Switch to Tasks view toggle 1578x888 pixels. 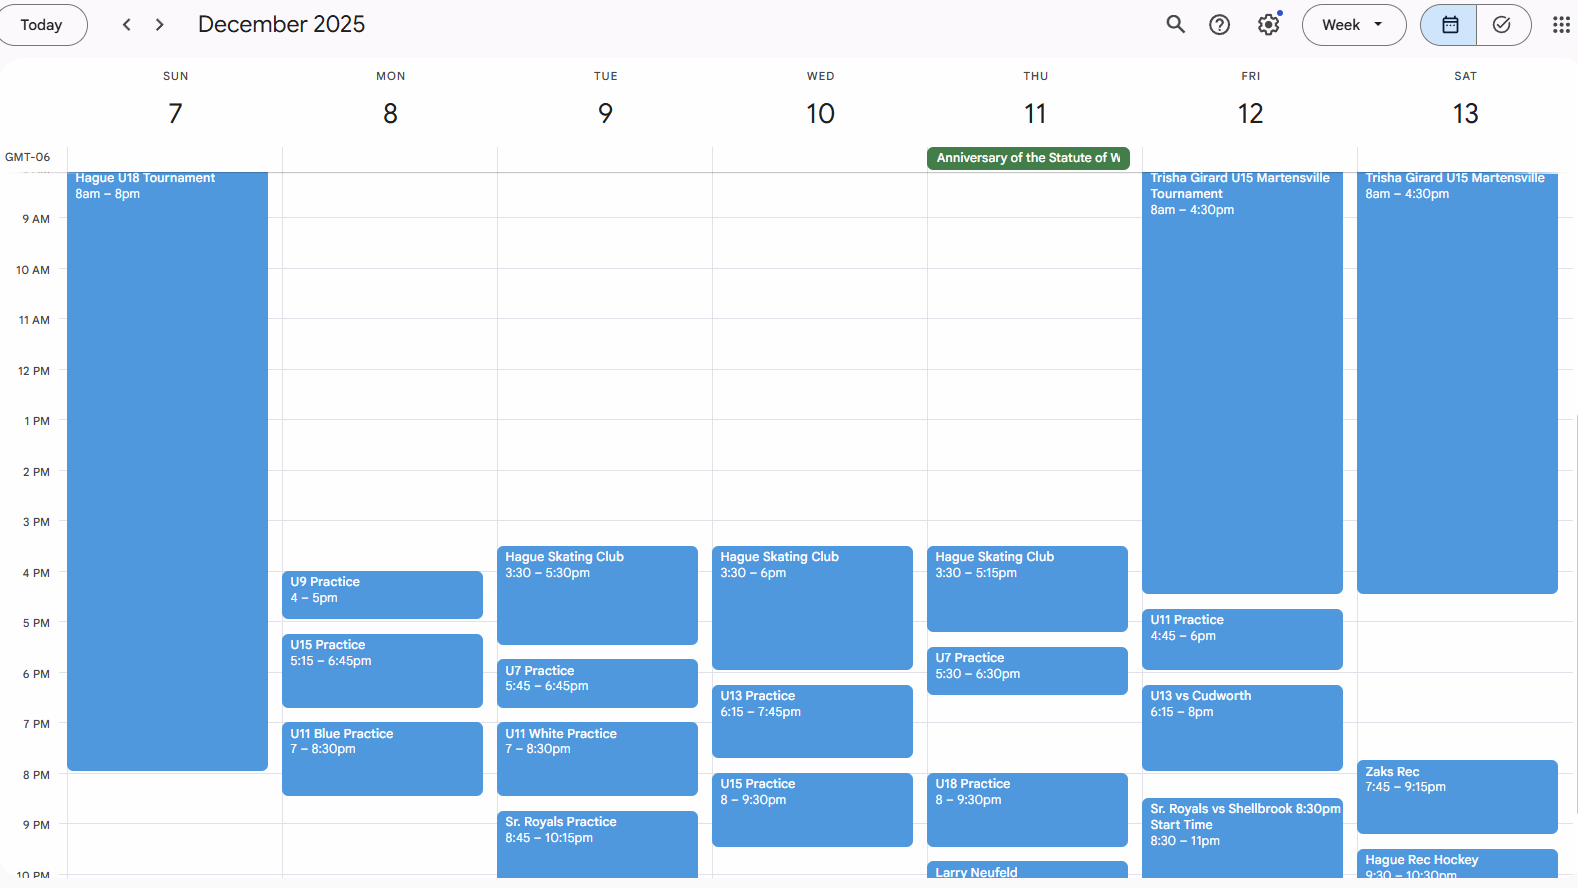point(1502,25)
